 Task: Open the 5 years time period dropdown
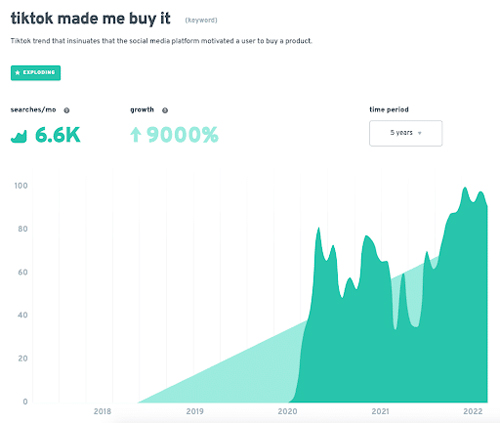point(406,133)
